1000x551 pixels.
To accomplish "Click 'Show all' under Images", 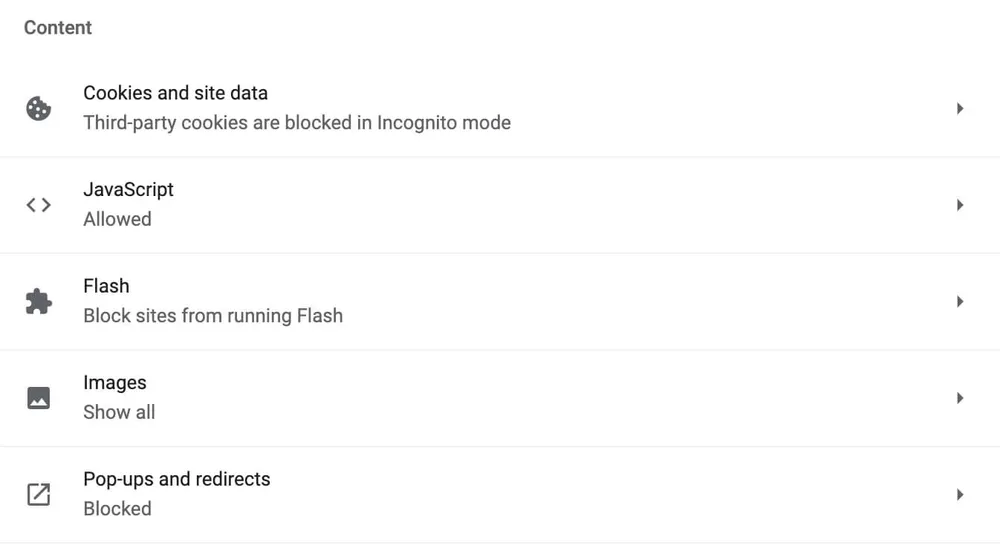I will click(x=119, y=412).
